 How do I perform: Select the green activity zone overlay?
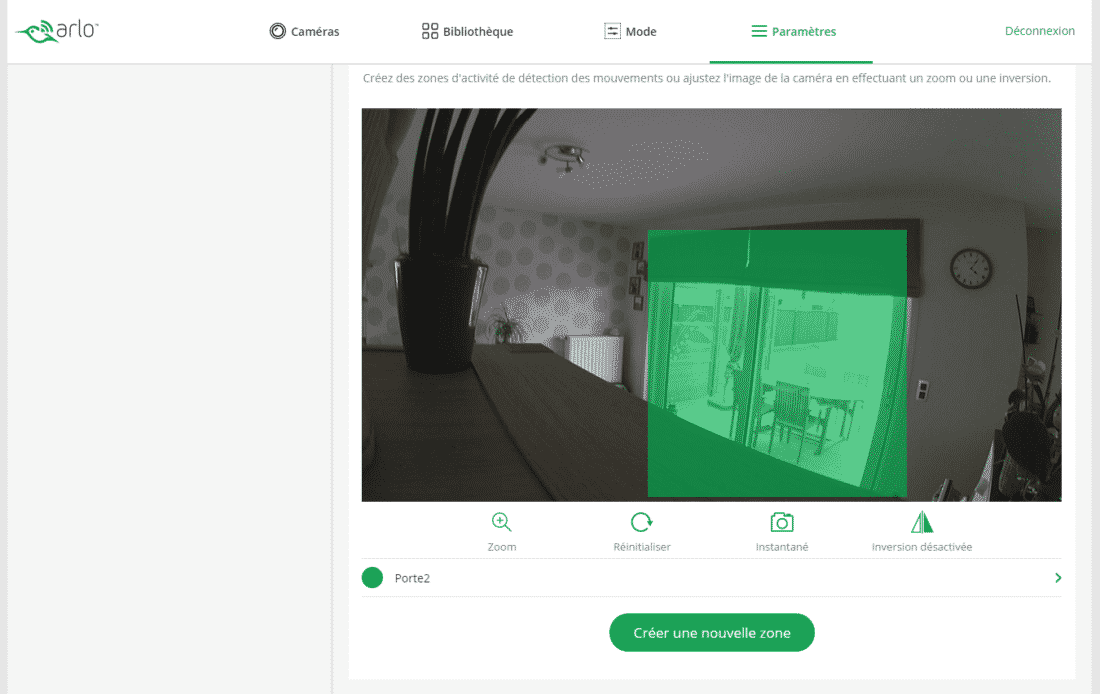[x=777, y=363]
